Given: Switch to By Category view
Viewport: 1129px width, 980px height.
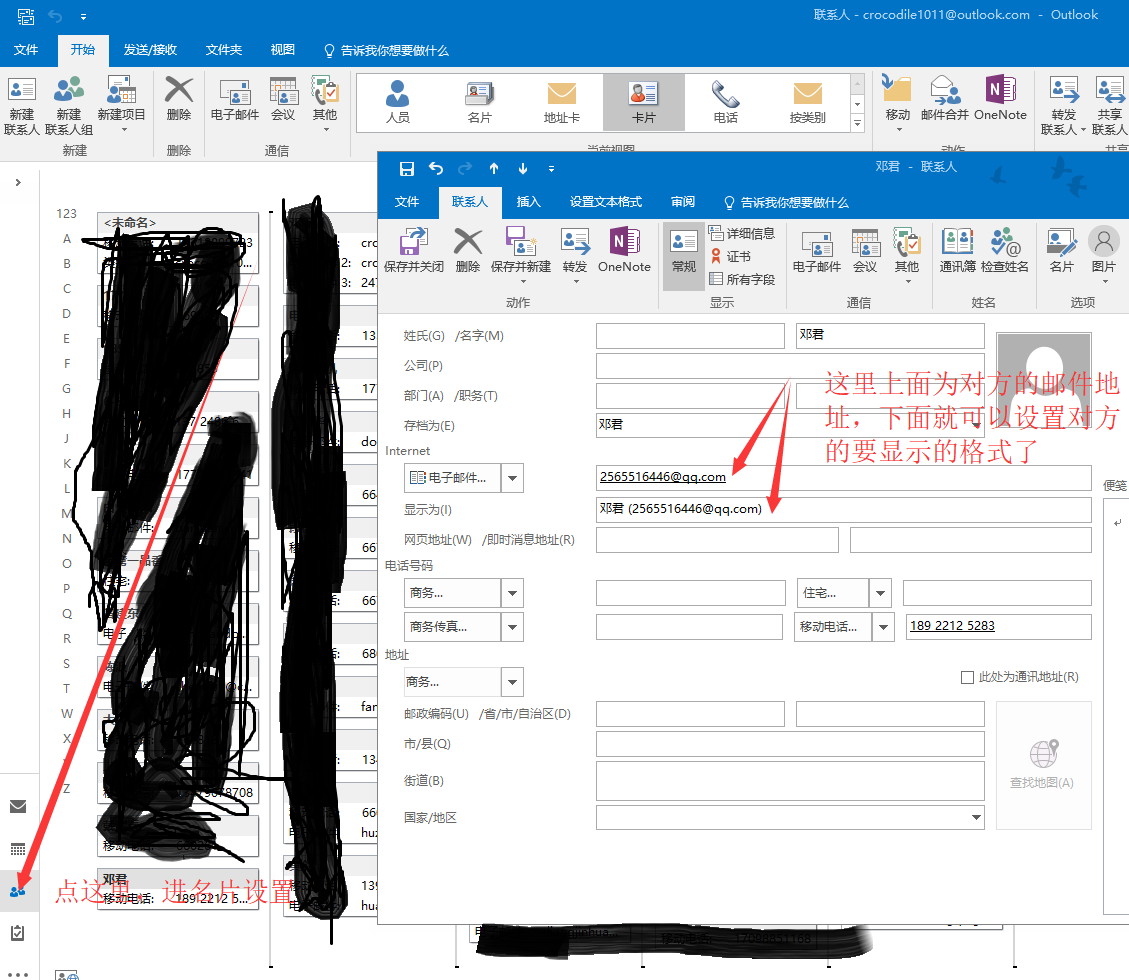Looking at the screenshot, I should (x=807, y=102).
